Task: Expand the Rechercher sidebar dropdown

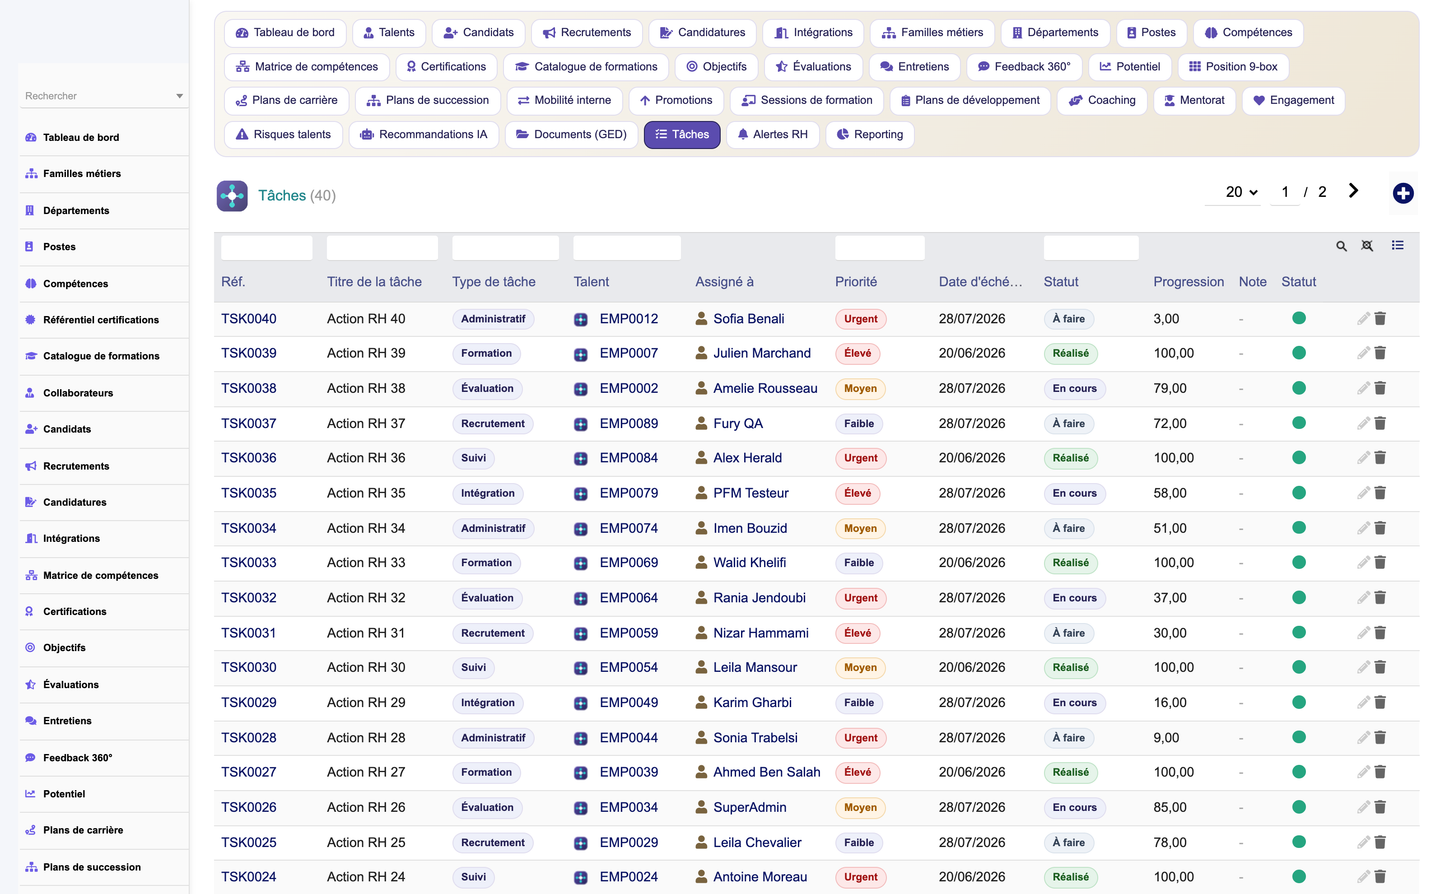Action: coord(179,96)
